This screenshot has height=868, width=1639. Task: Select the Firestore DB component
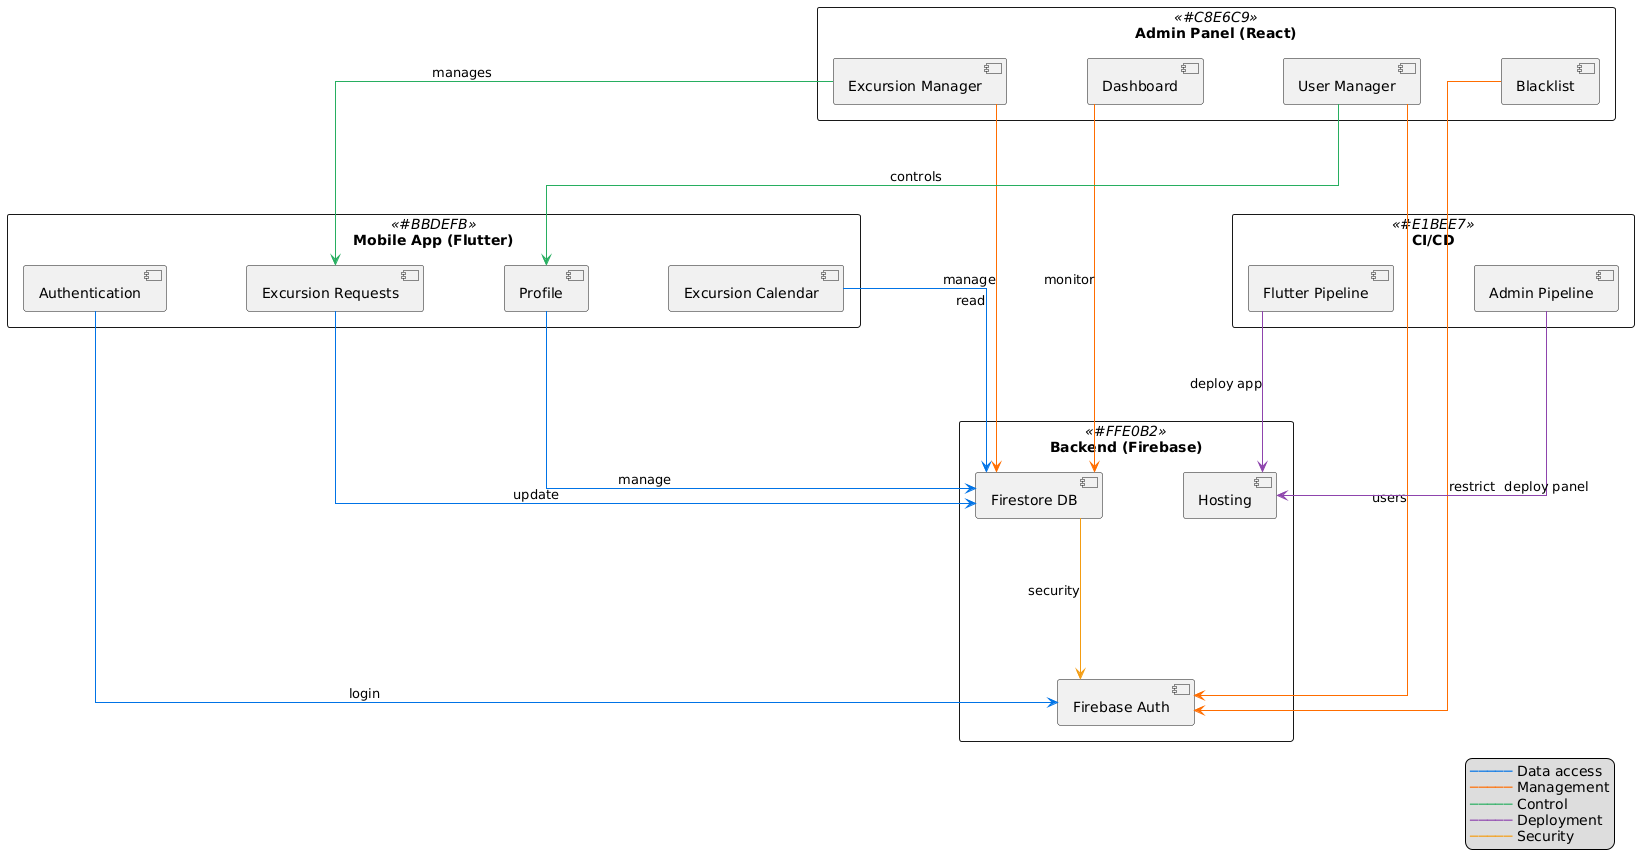(1039, 495)
